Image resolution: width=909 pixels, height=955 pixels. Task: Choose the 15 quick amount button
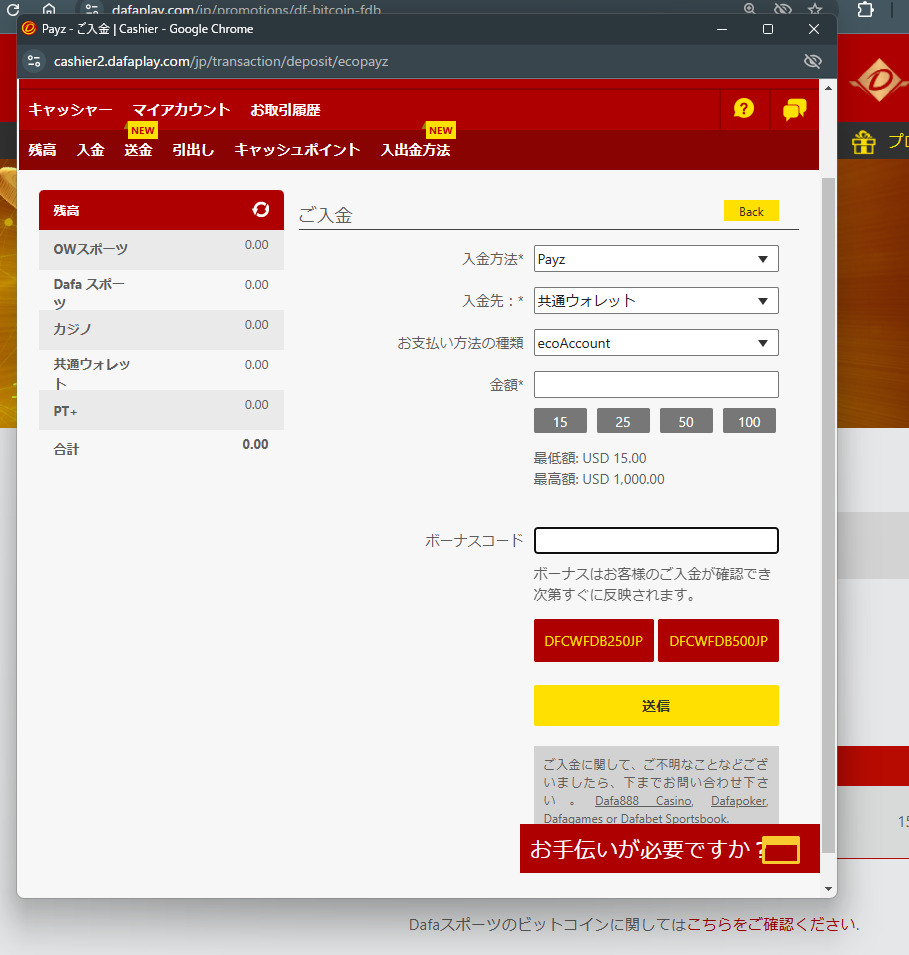coord(561,421)
